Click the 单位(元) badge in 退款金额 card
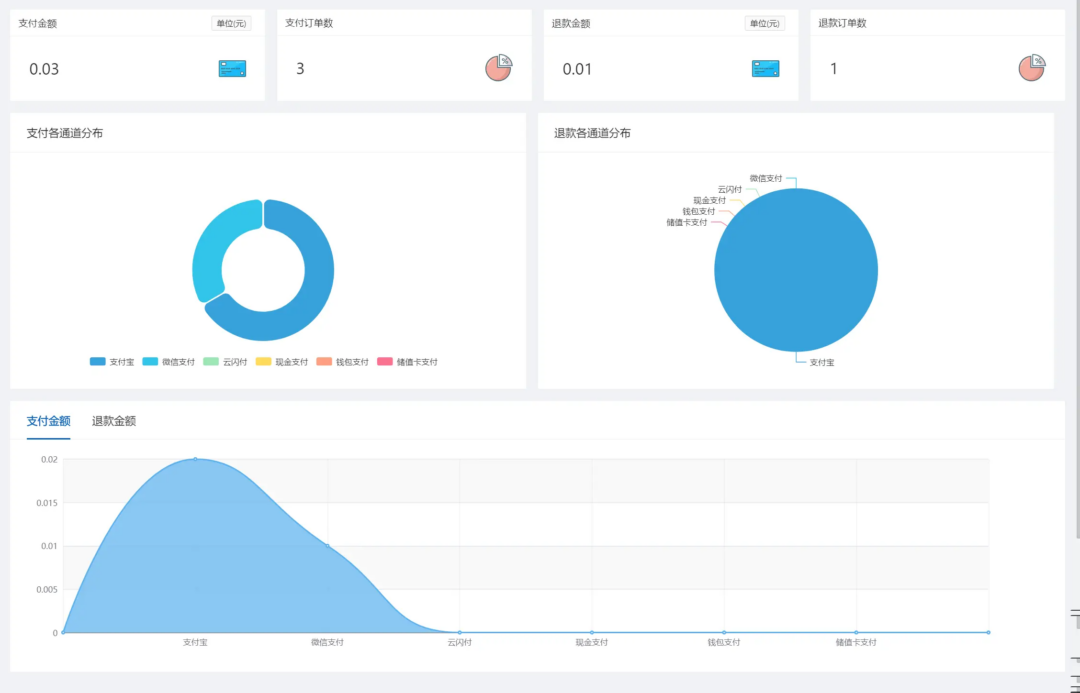 [x=764, y=24]
